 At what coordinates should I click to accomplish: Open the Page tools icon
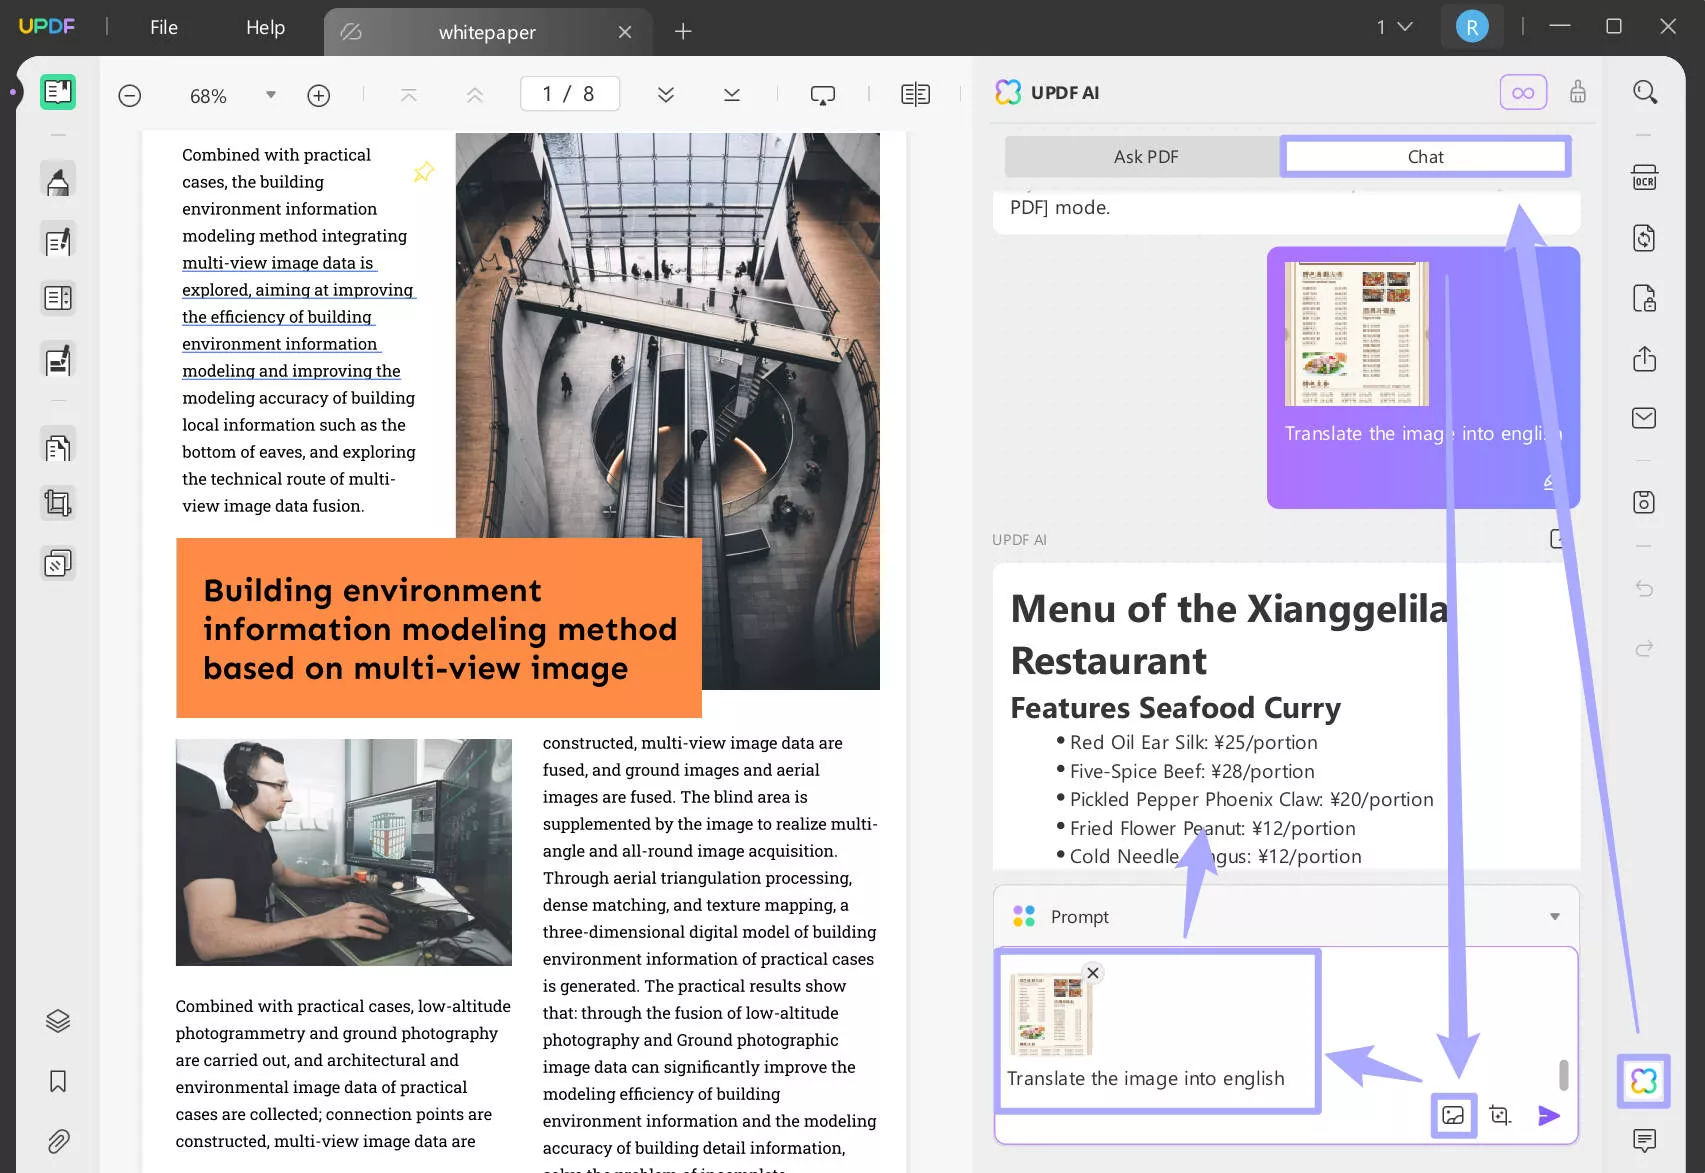(58, 446)
